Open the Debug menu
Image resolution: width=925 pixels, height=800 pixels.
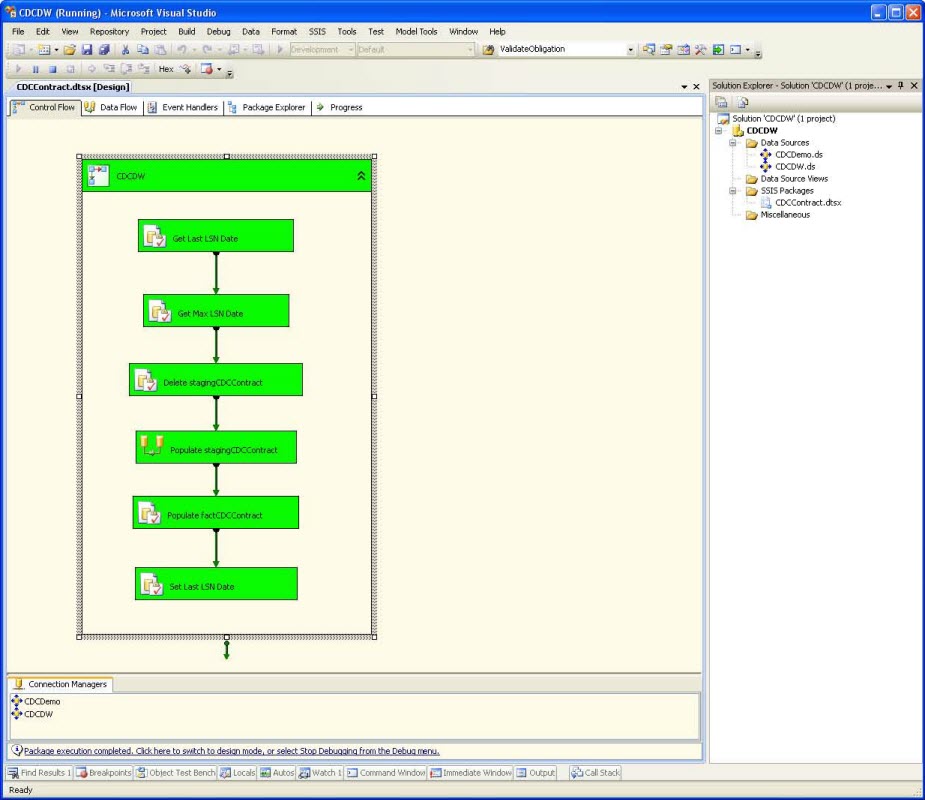click(x=218, y=31)
